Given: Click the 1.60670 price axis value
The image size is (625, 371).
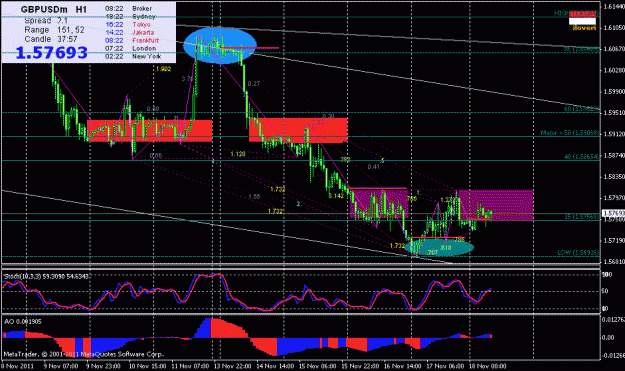Looking at the screenshot, I should coord(614,49).
